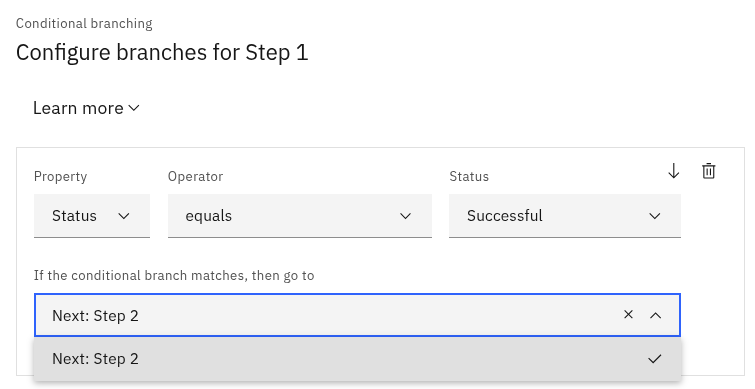Expand the Learn more section

click(x=86, y=108)
